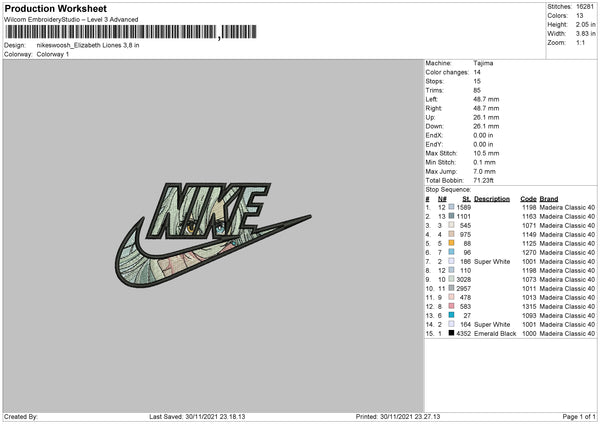Click the Colors value 13
Screen dimensions: 600x424
click(x=580, y=16)
